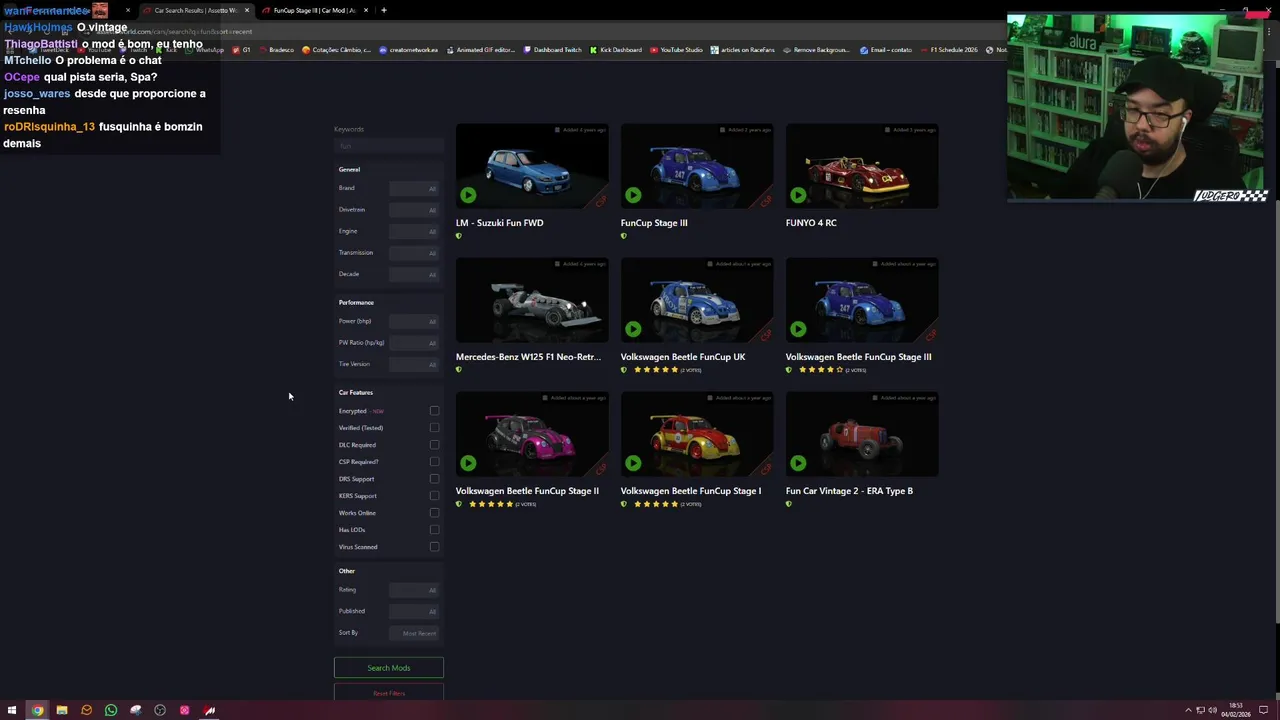Click the Keywords search input field
1280x720 pixels.
click(388, 146)
